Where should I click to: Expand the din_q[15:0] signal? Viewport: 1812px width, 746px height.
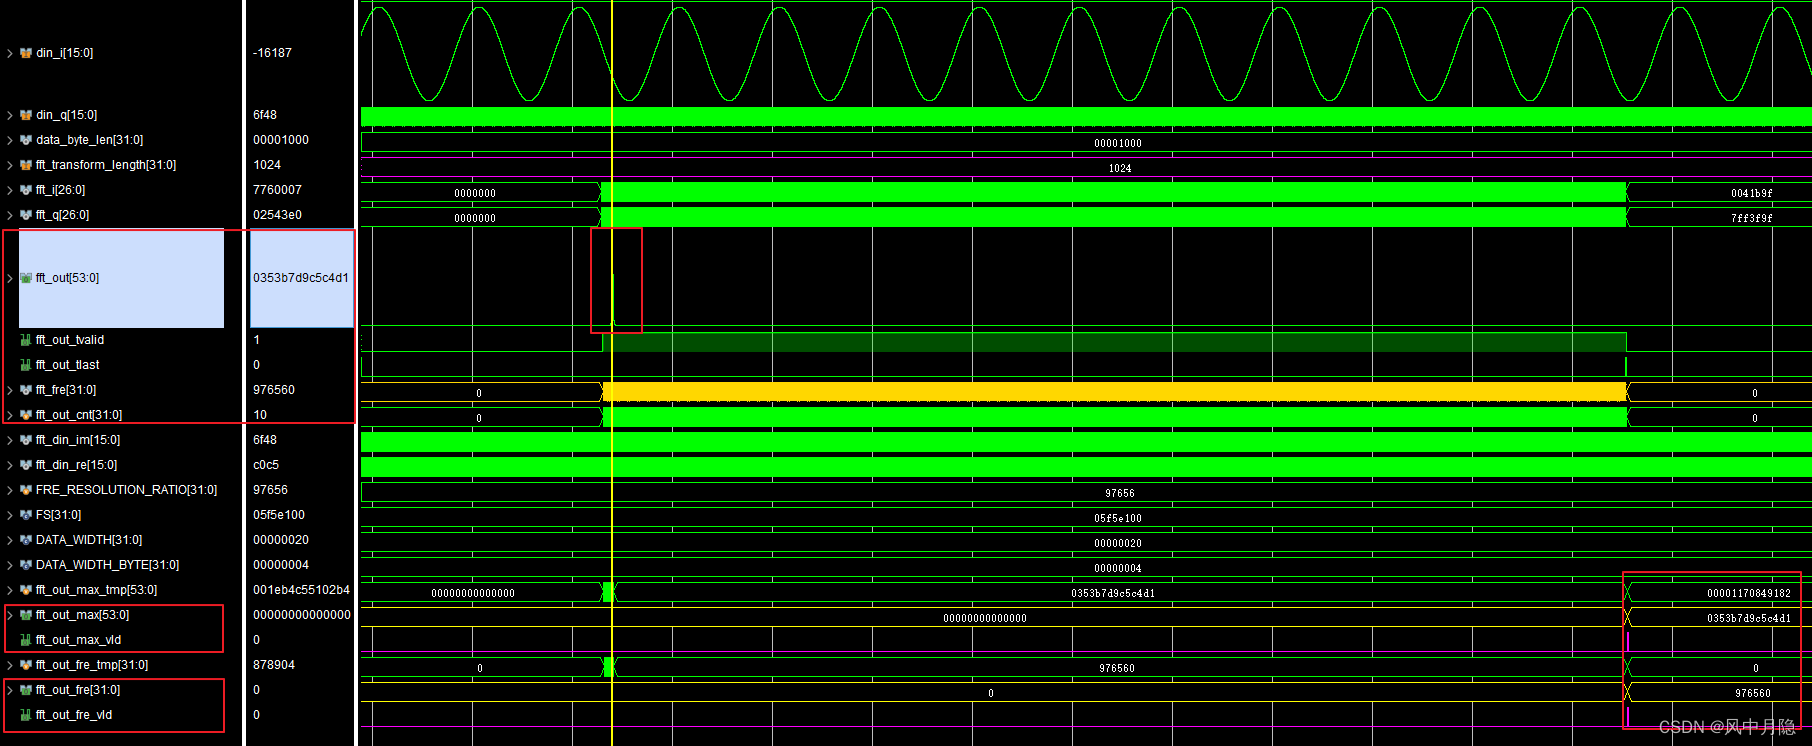tap(10, 115)
